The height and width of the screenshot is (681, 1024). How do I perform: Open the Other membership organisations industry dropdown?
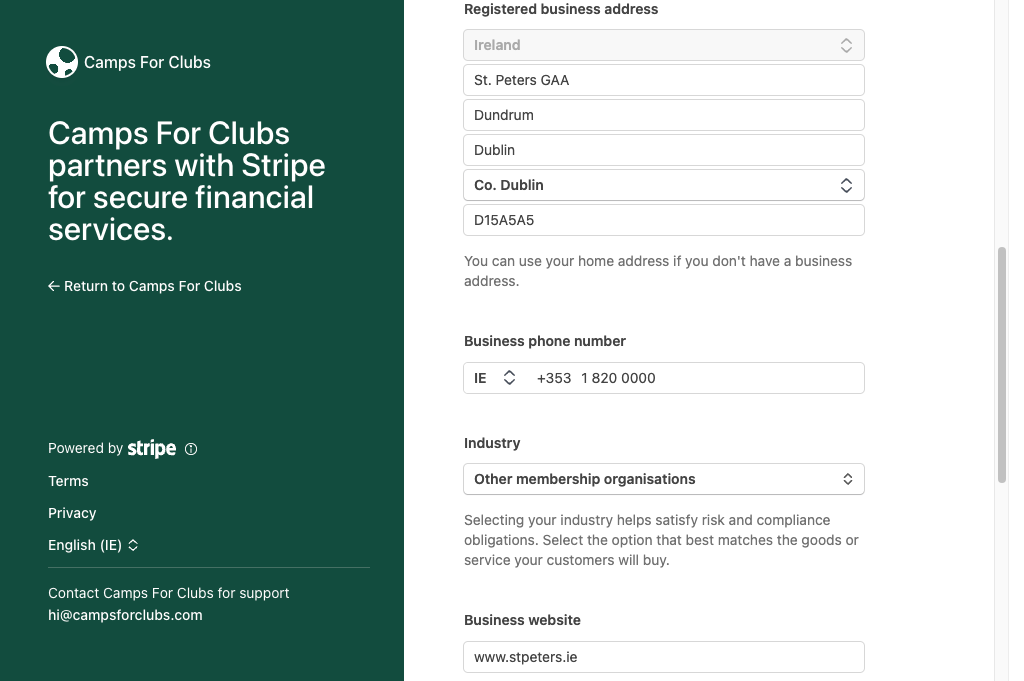[x=664, y=479]
